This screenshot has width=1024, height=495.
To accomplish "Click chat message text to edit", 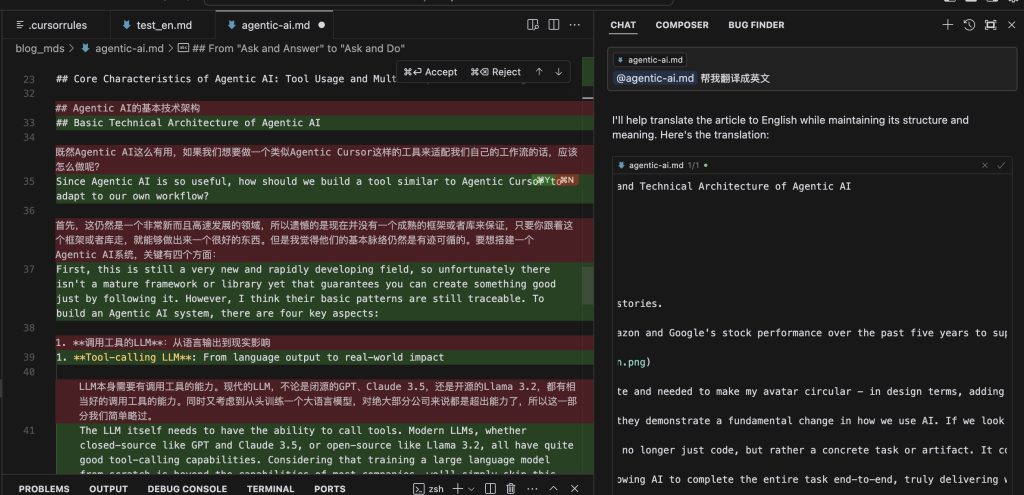I will (735, 78).
